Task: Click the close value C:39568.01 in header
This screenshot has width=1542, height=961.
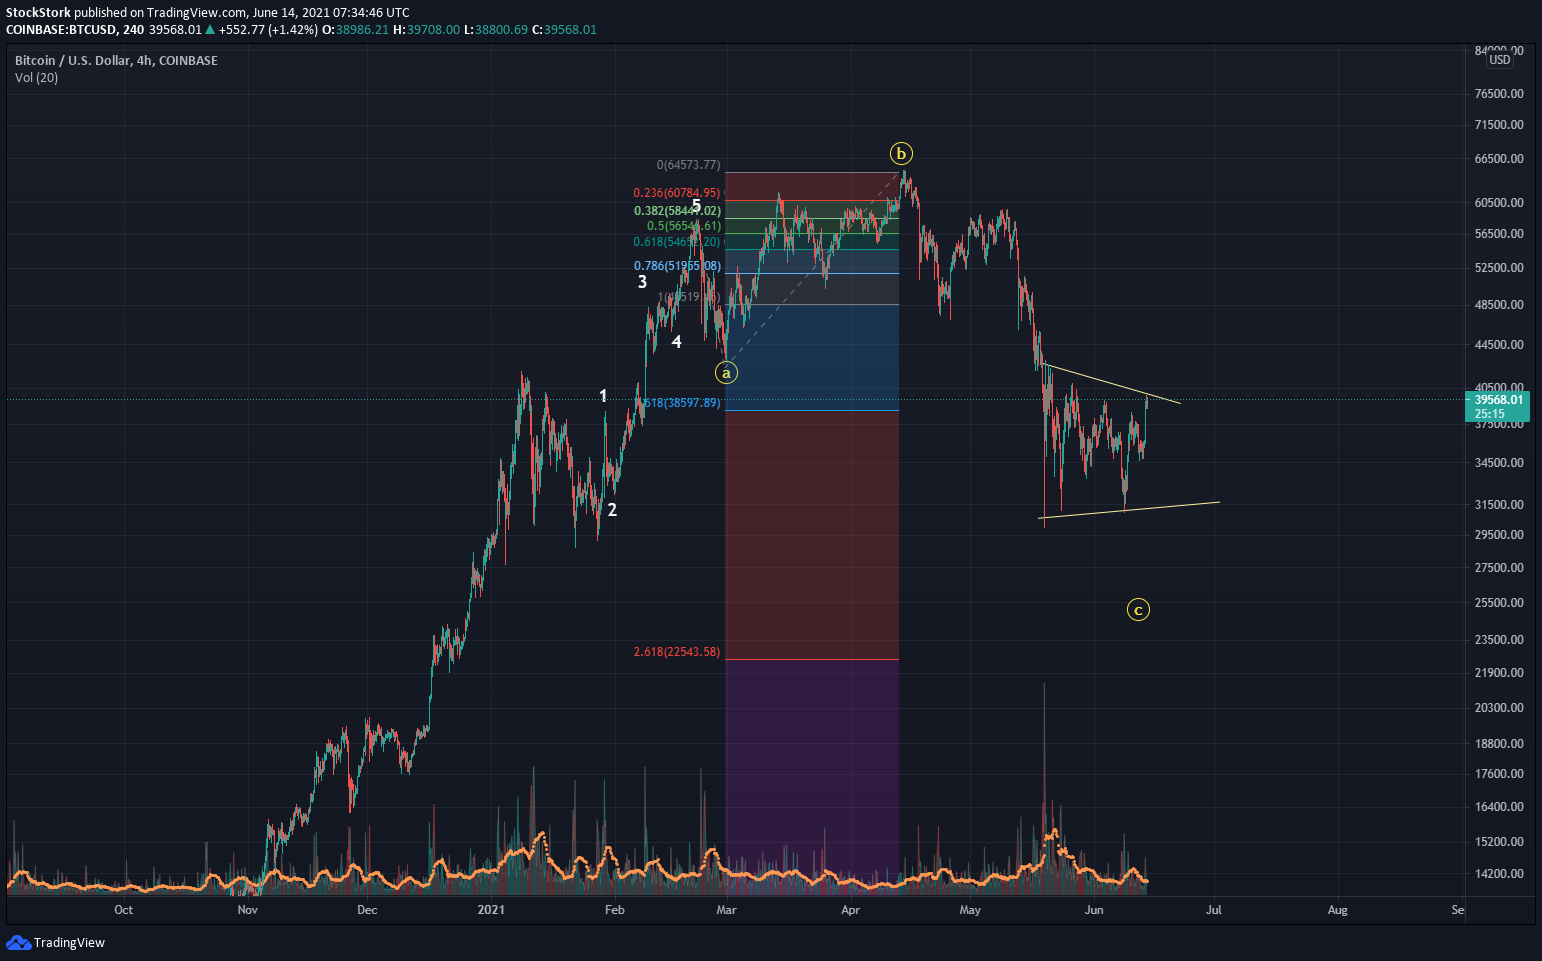Action: coord(564,30)
